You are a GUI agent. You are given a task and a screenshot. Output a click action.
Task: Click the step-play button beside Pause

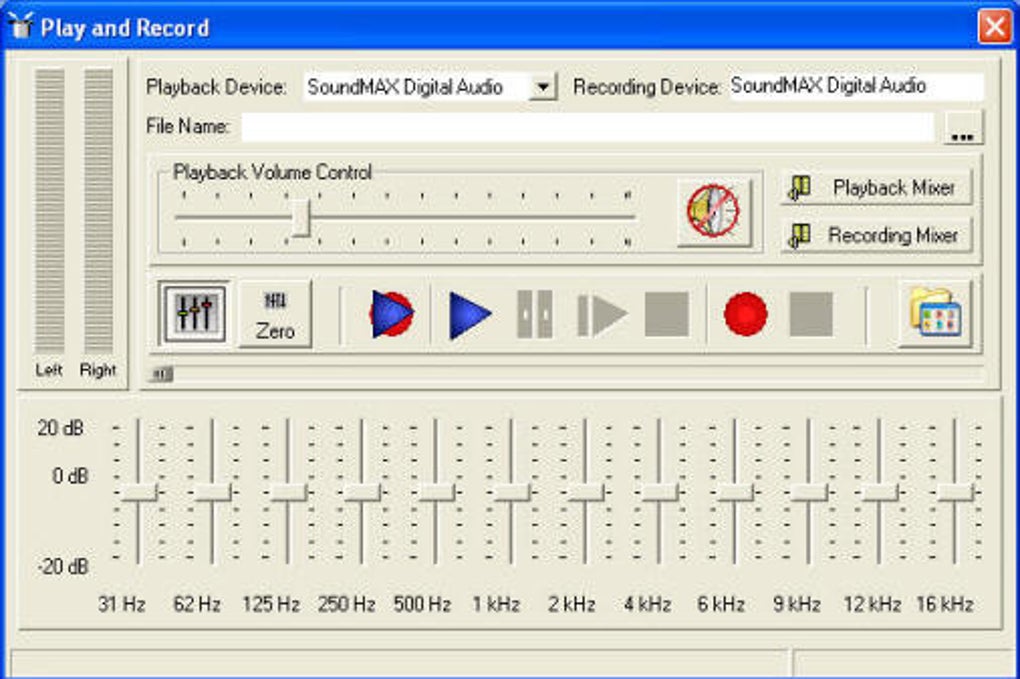tap(601, 315)
